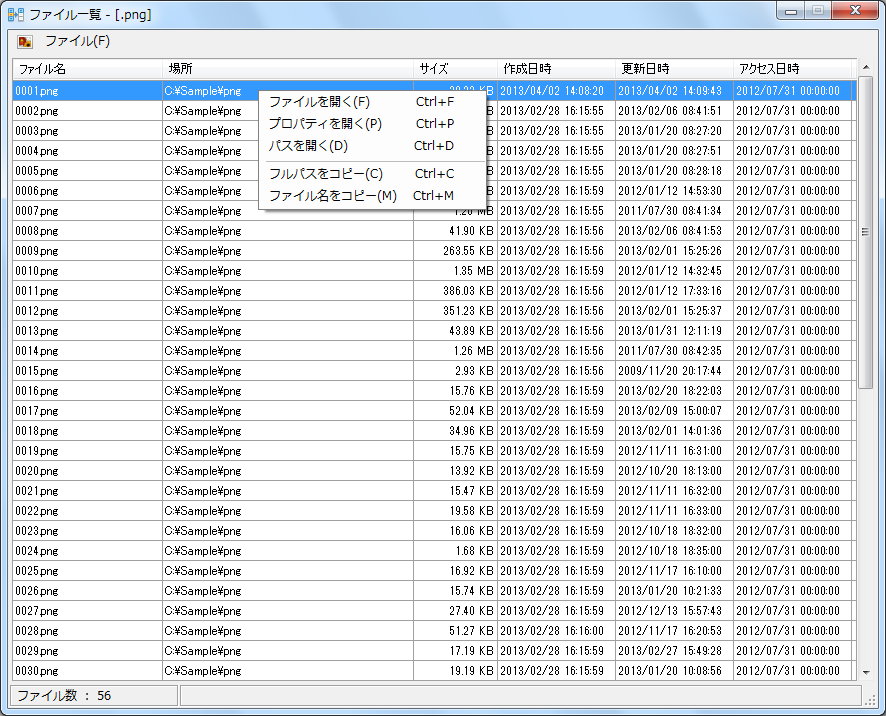
Task: Sort by the ファイル名 column header
Action: tap(88, 69)
